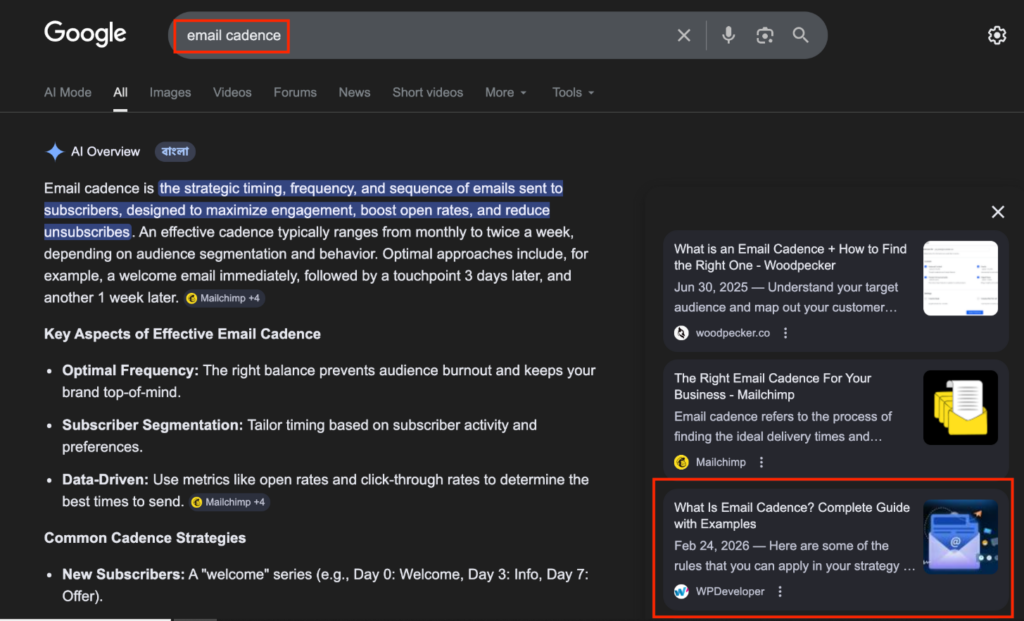
Task: Click the magnifier search icon
Action: [801, 35]
